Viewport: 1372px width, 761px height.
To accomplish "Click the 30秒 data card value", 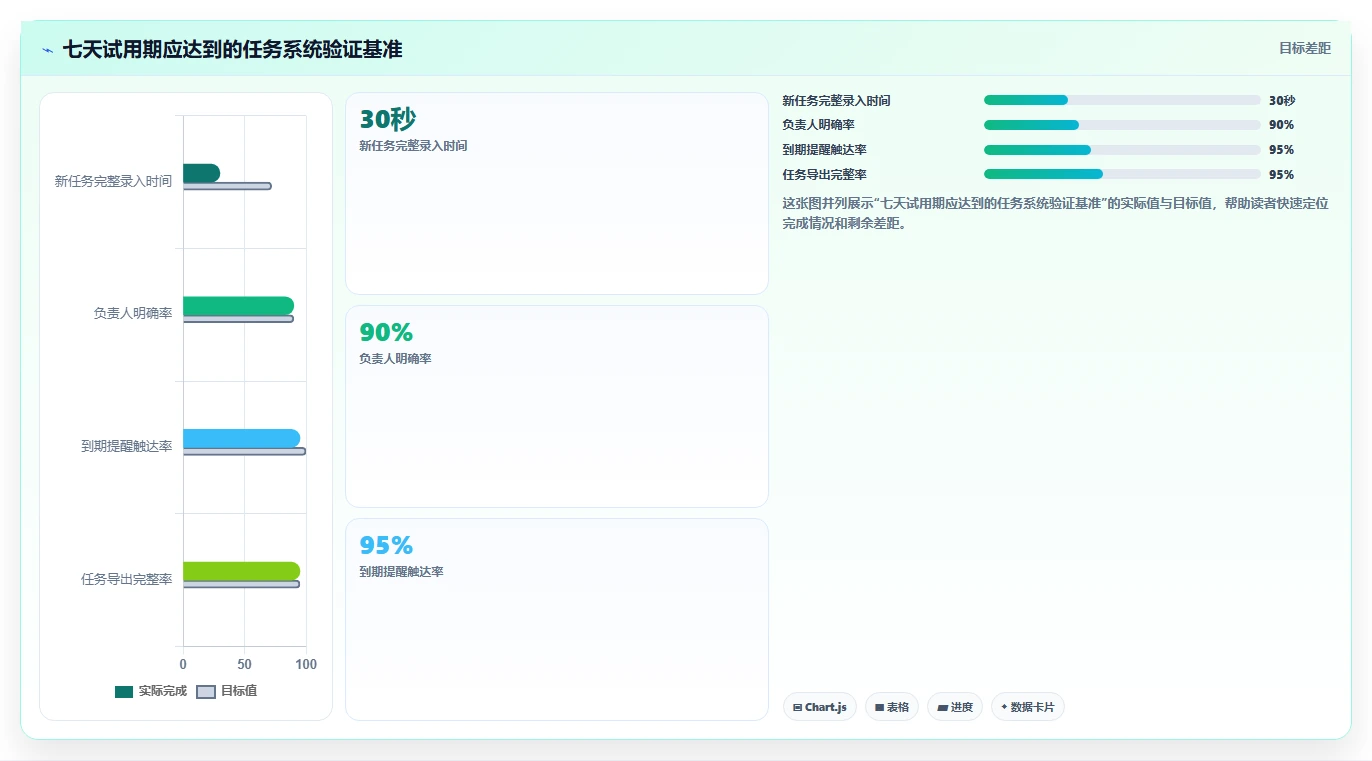I will (388, 119).
